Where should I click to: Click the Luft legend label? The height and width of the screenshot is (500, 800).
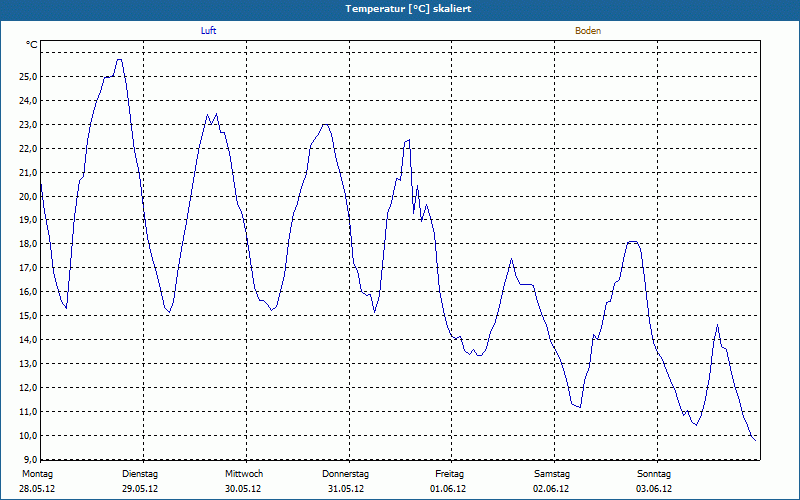coord(208,31)
